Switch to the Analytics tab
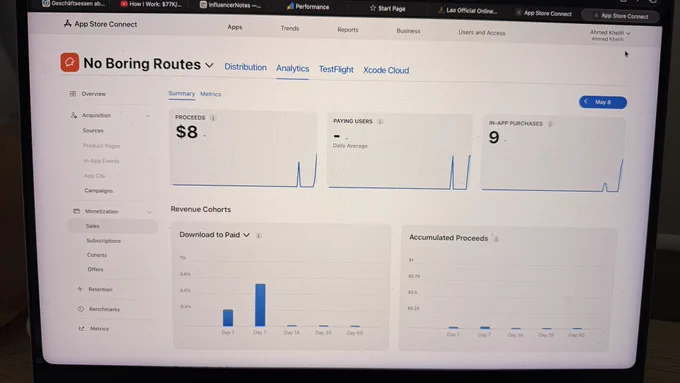Image resolution: width=680 pixels, height=383 pixels. (293, 69)
